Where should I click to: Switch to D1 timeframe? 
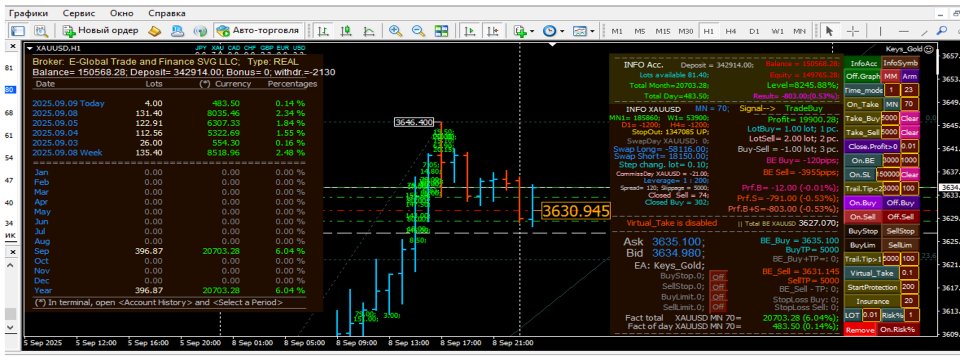754,31
